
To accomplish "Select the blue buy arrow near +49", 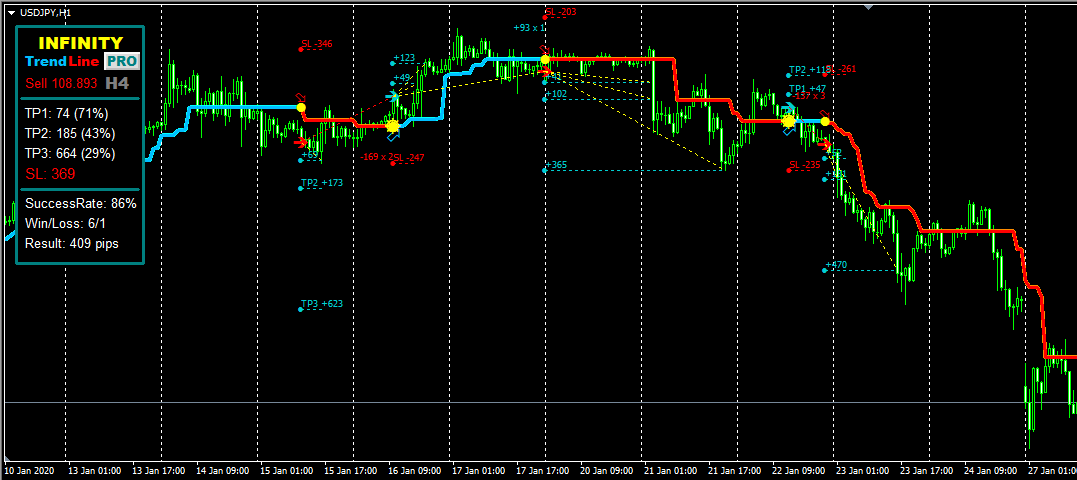I will point(392,96).
